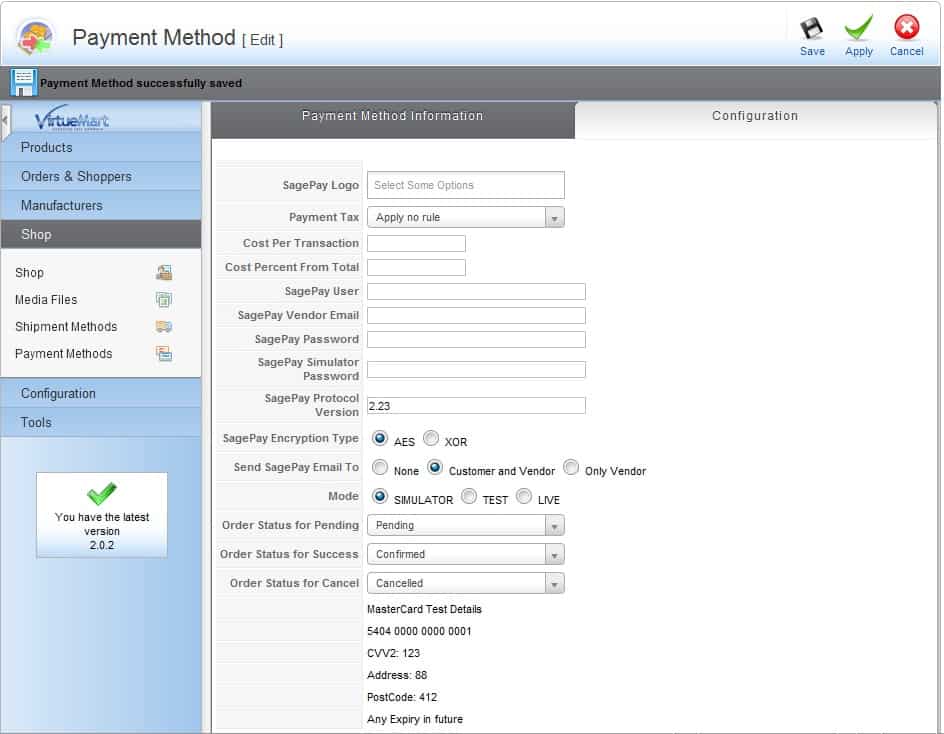Focus the SagePay Simulator Password field
This screenshot has height=734, width=944.
click(476, 369)
